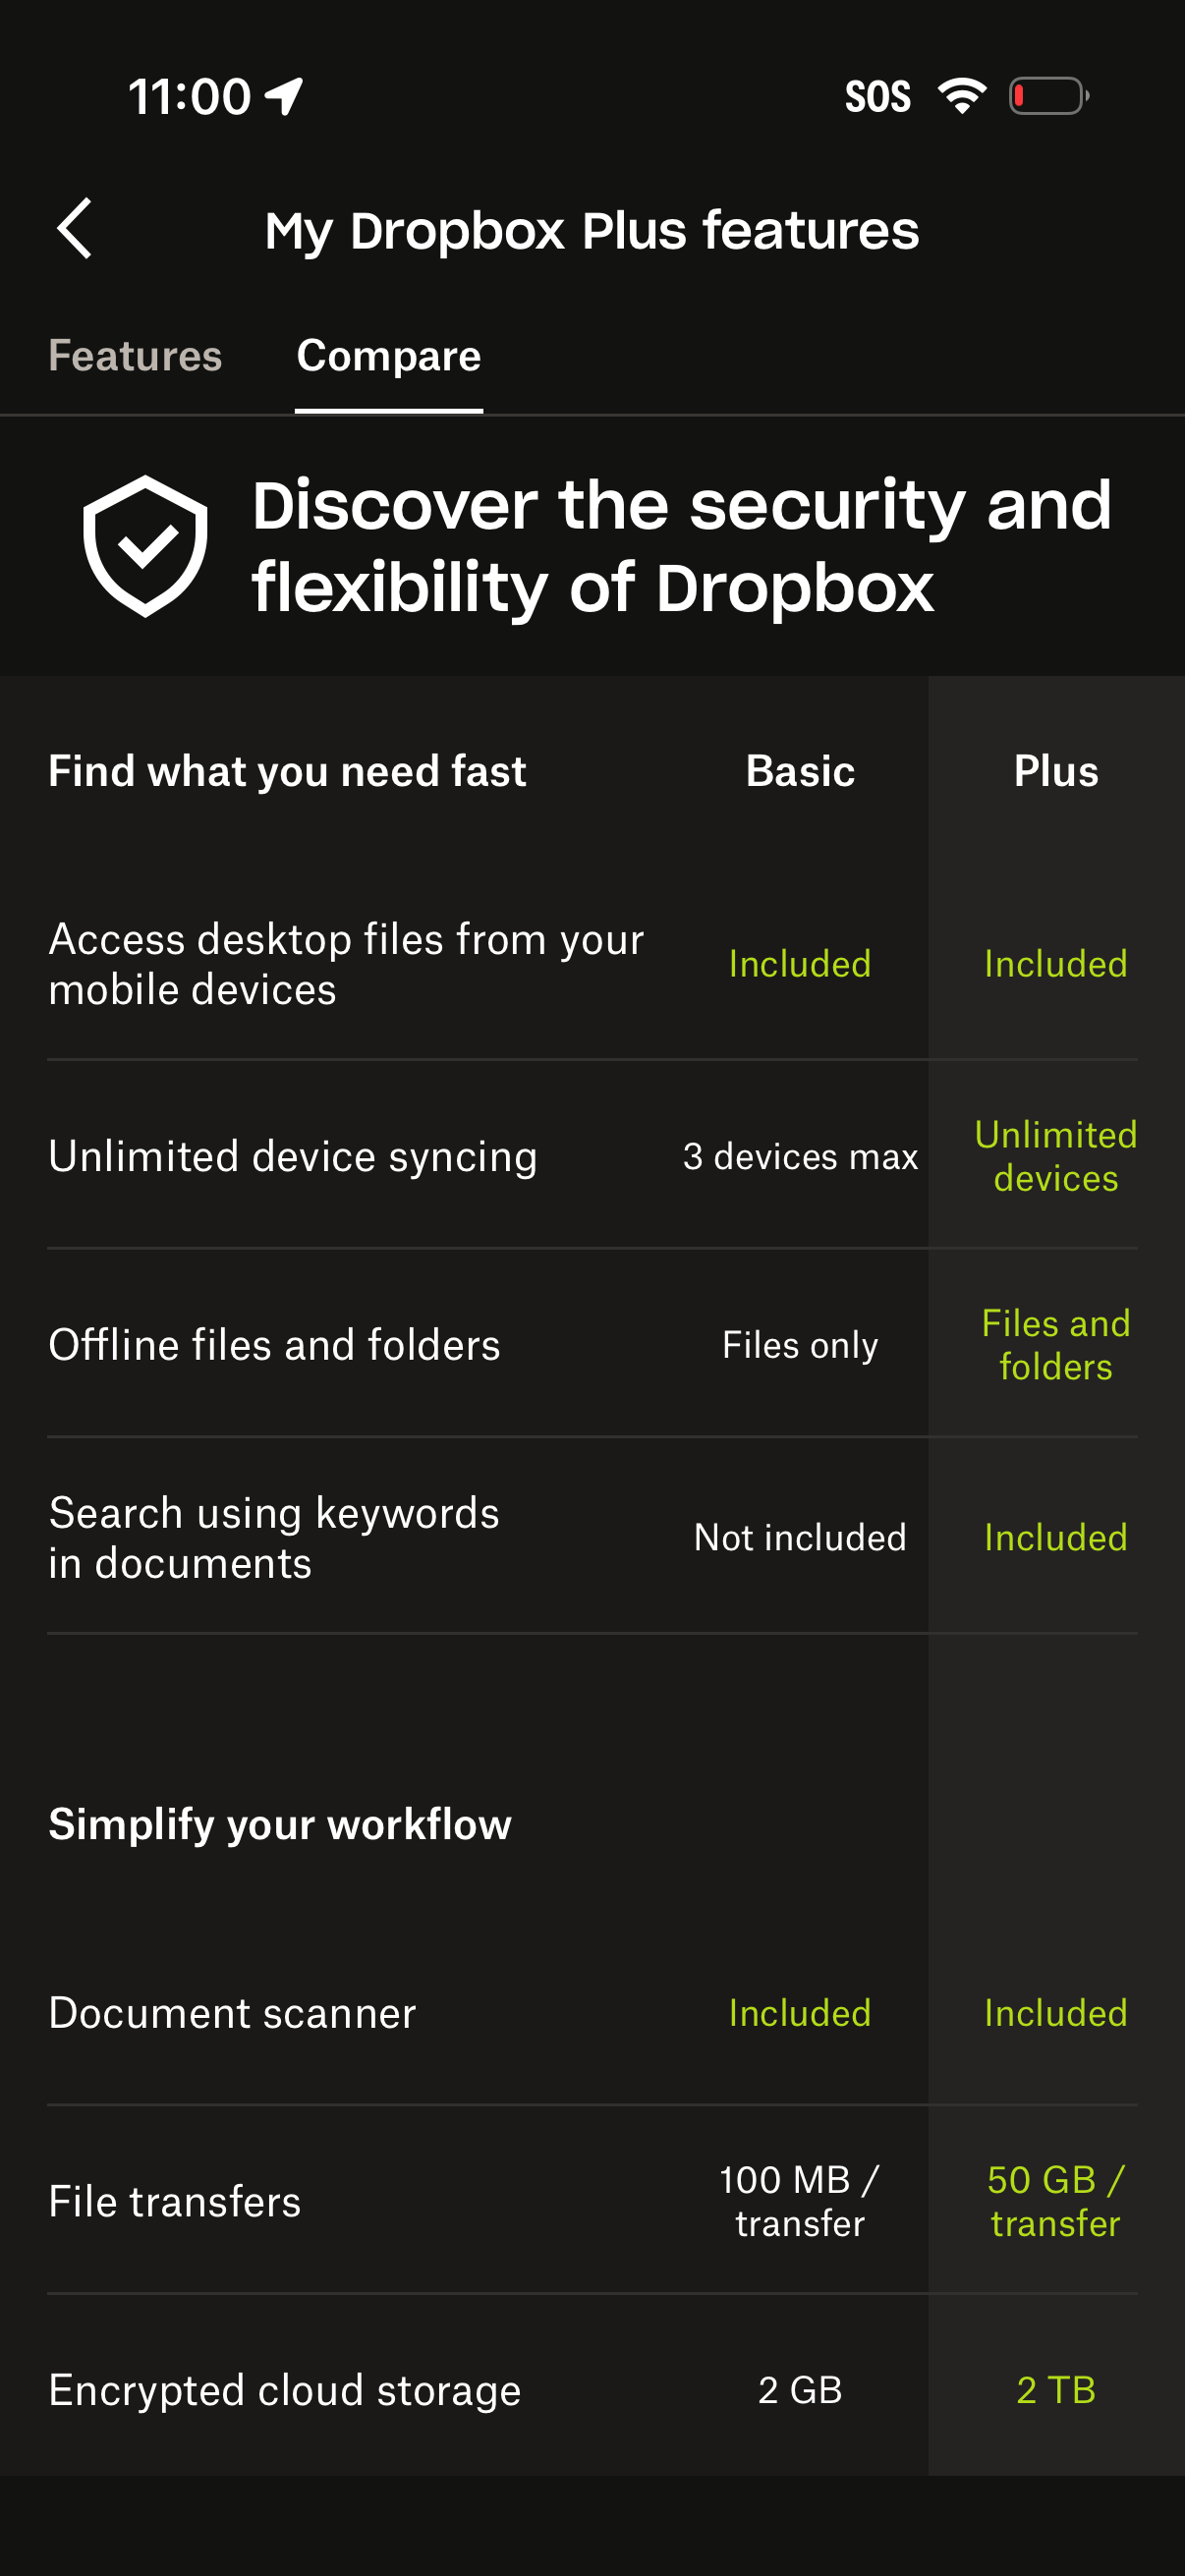Tap the Wi-Fi status icon

point(961,96)
